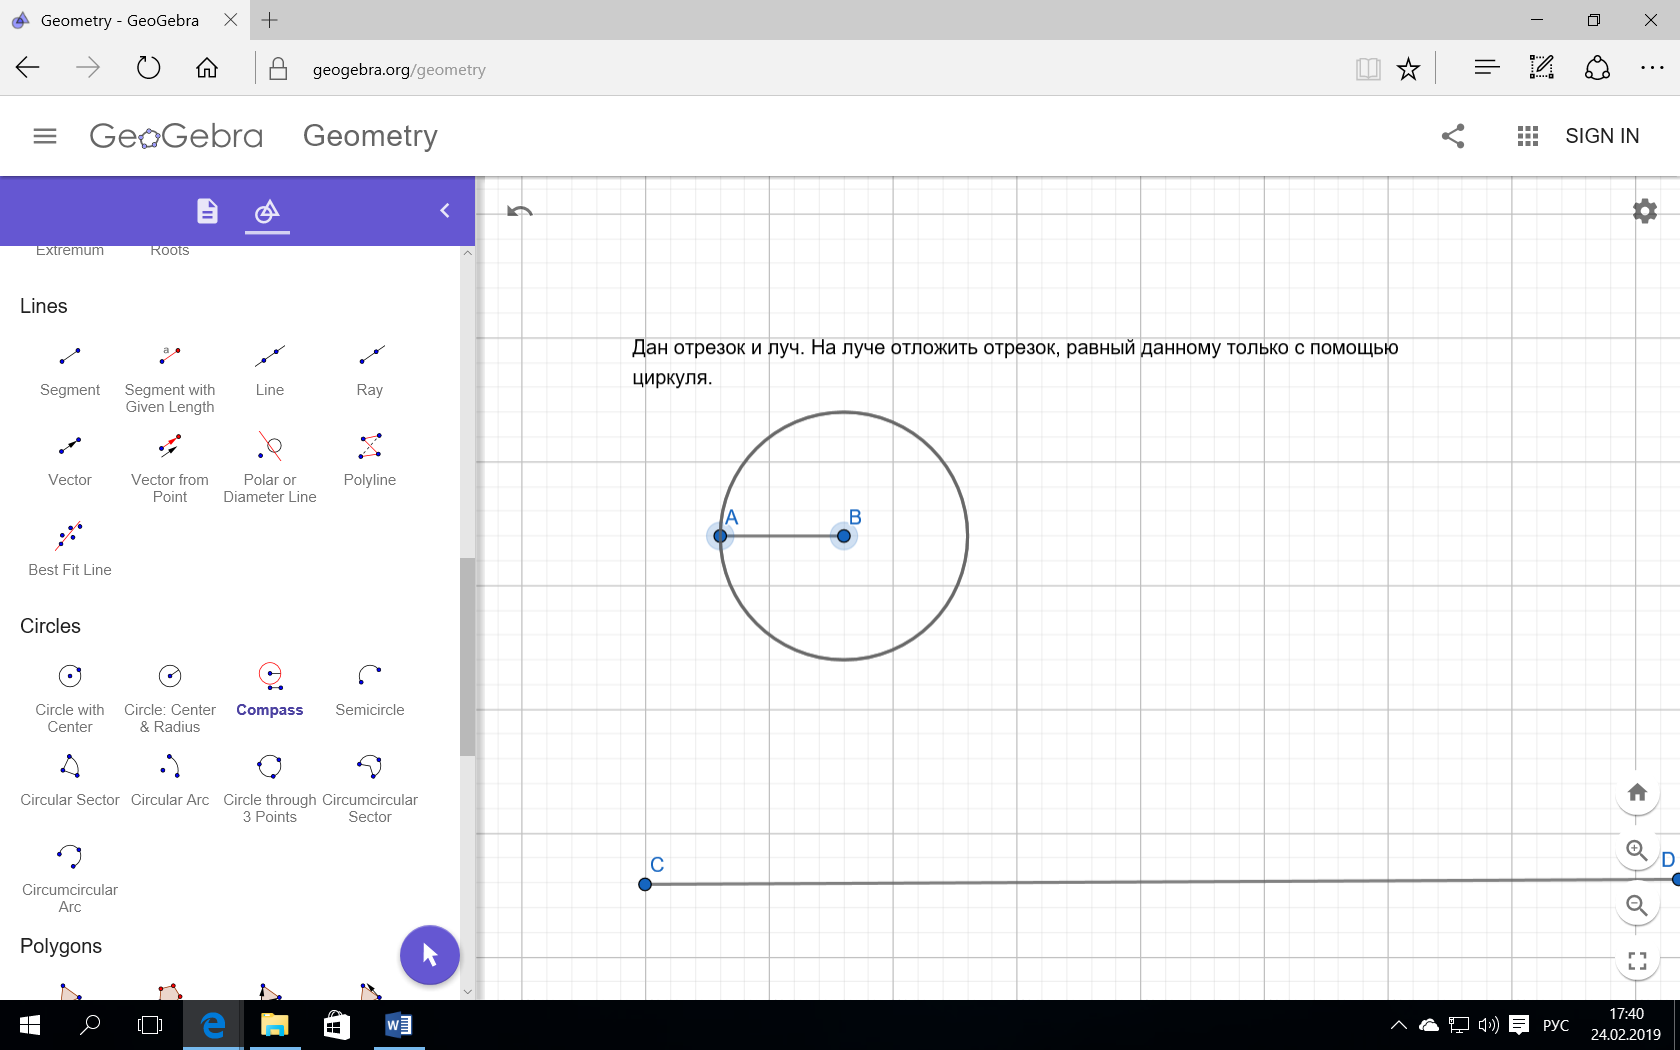Select the Vector from Point tool

[x=170, y=468]
